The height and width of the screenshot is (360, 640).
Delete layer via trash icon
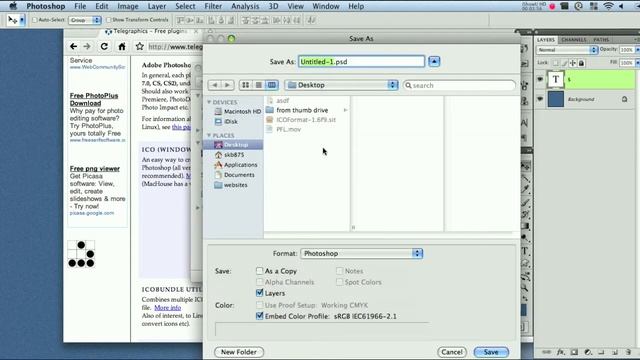[x=628, y=352]
